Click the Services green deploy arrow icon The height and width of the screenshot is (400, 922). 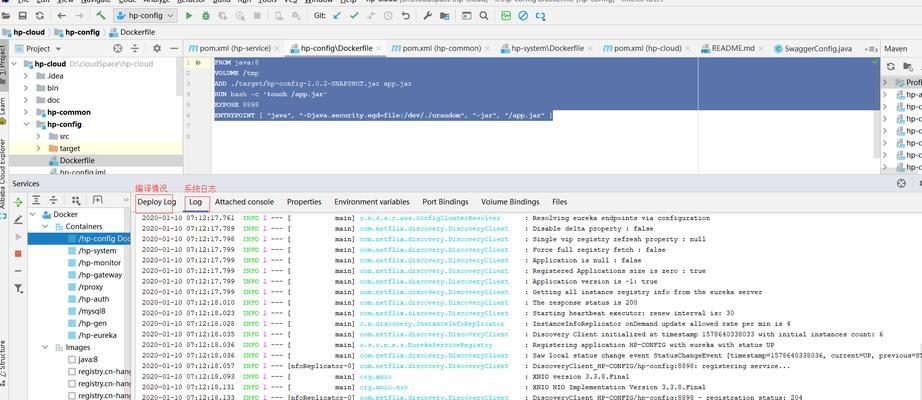[18, 202]
